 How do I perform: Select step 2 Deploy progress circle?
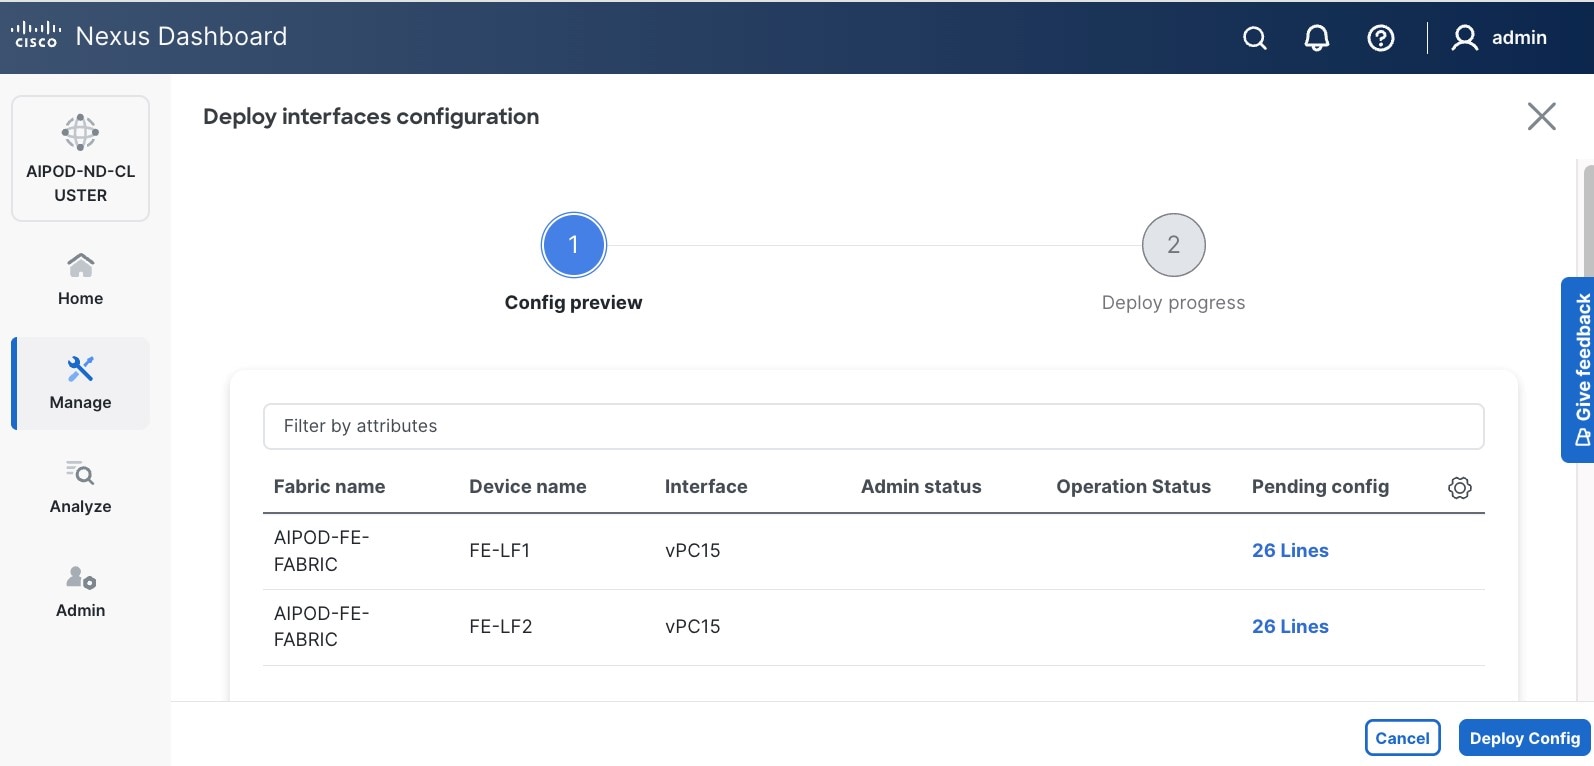1173,245
